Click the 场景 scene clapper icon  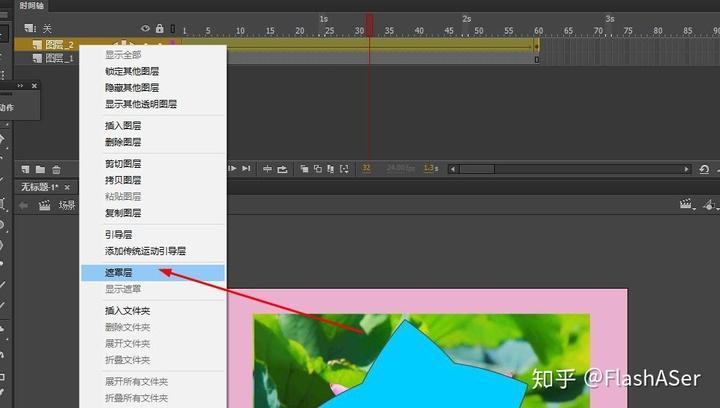pyautogui.click(x=45, y=205)
